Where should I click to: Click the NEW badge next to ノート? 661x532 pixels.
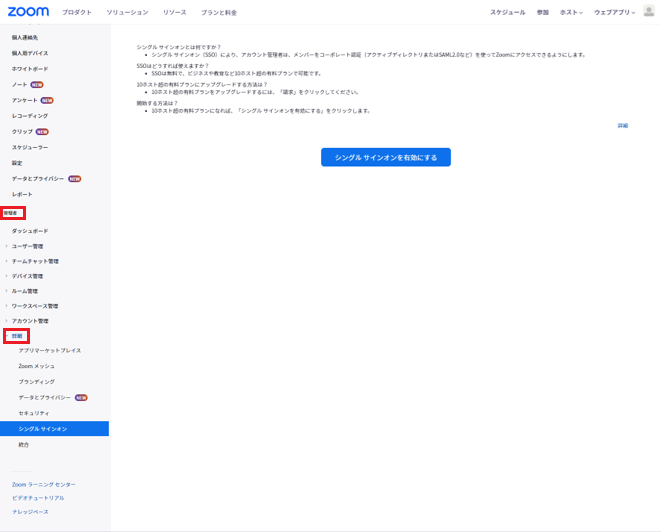[x=37, y=85]
